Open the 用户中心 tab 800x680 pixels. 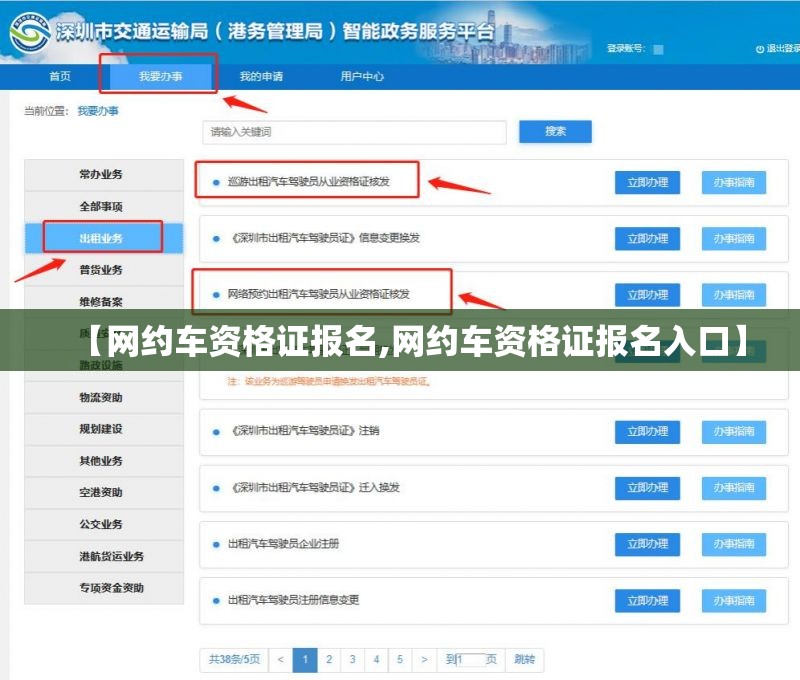point(362,77)
